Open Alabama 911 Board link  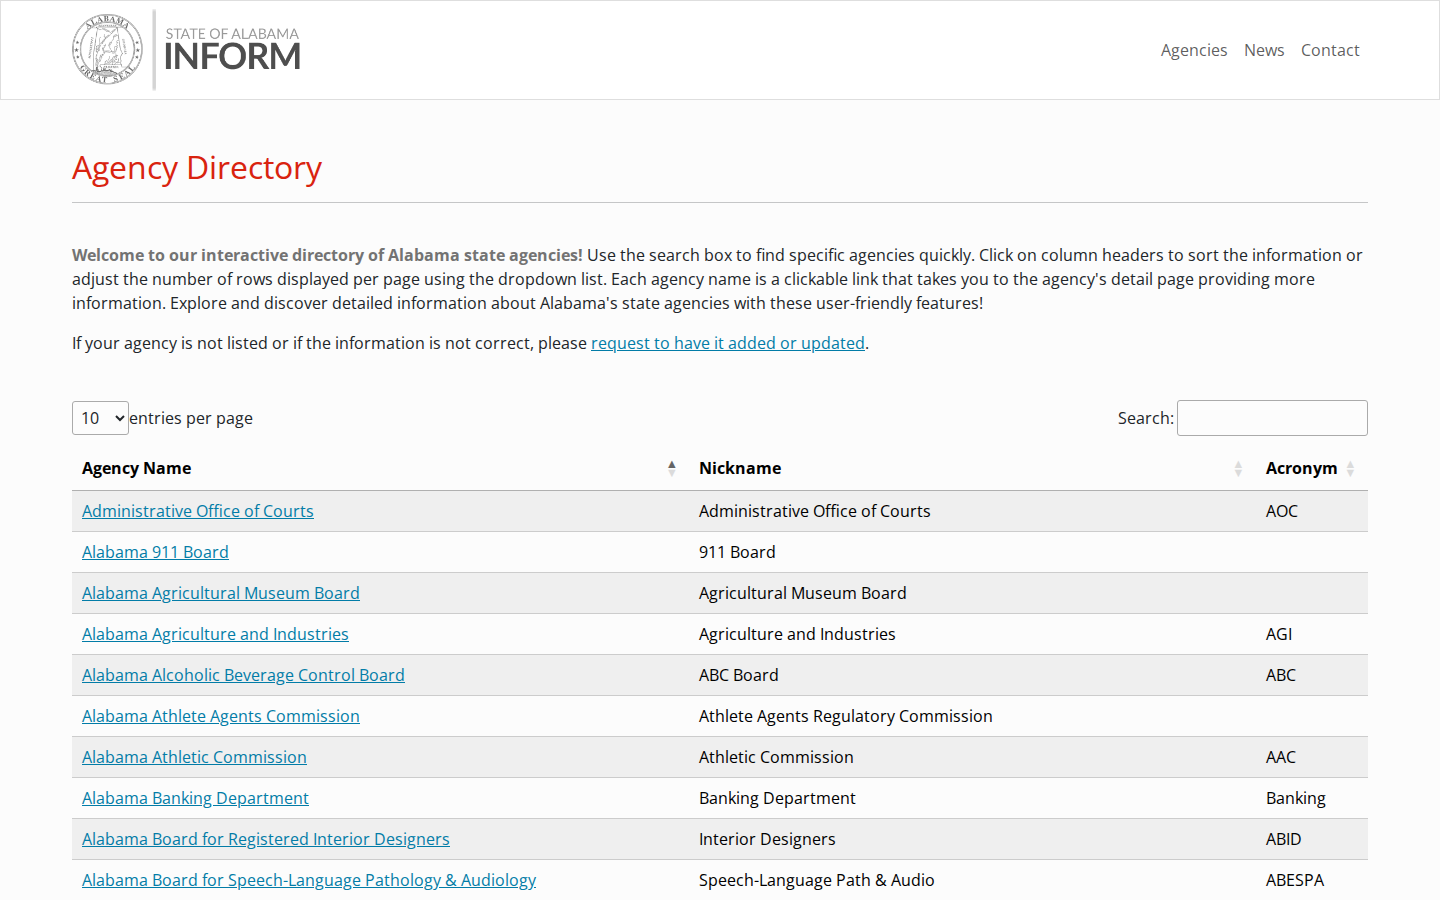click(155, 552)
